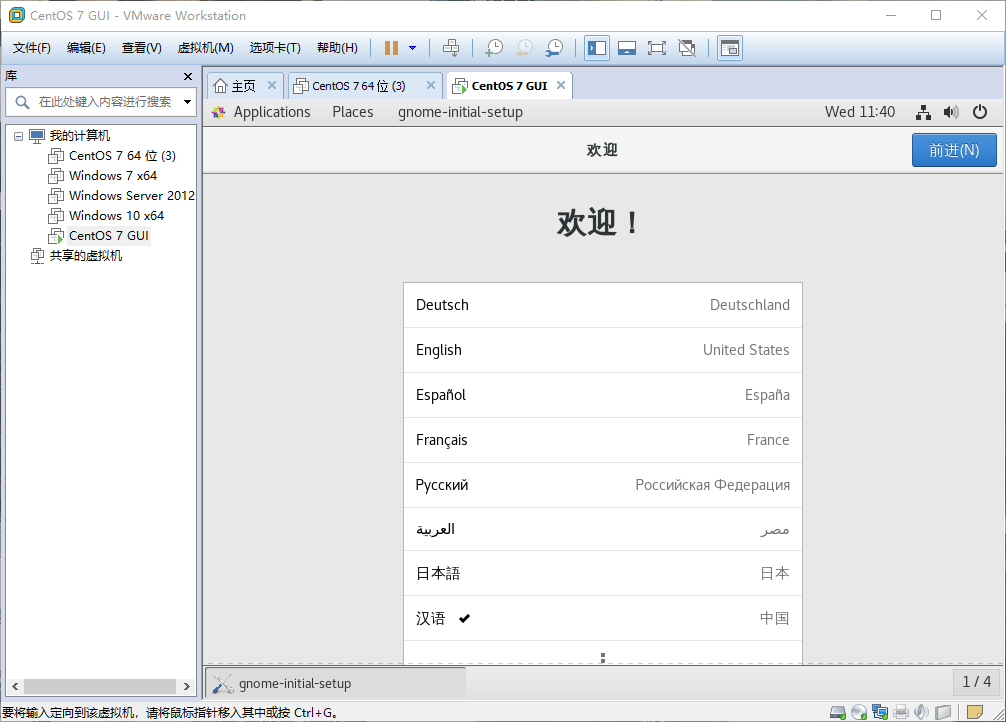Send Ctrl+Alt+Del to the VM
The width and height of the screenshot is (1006, 722).
pos(451,48)
